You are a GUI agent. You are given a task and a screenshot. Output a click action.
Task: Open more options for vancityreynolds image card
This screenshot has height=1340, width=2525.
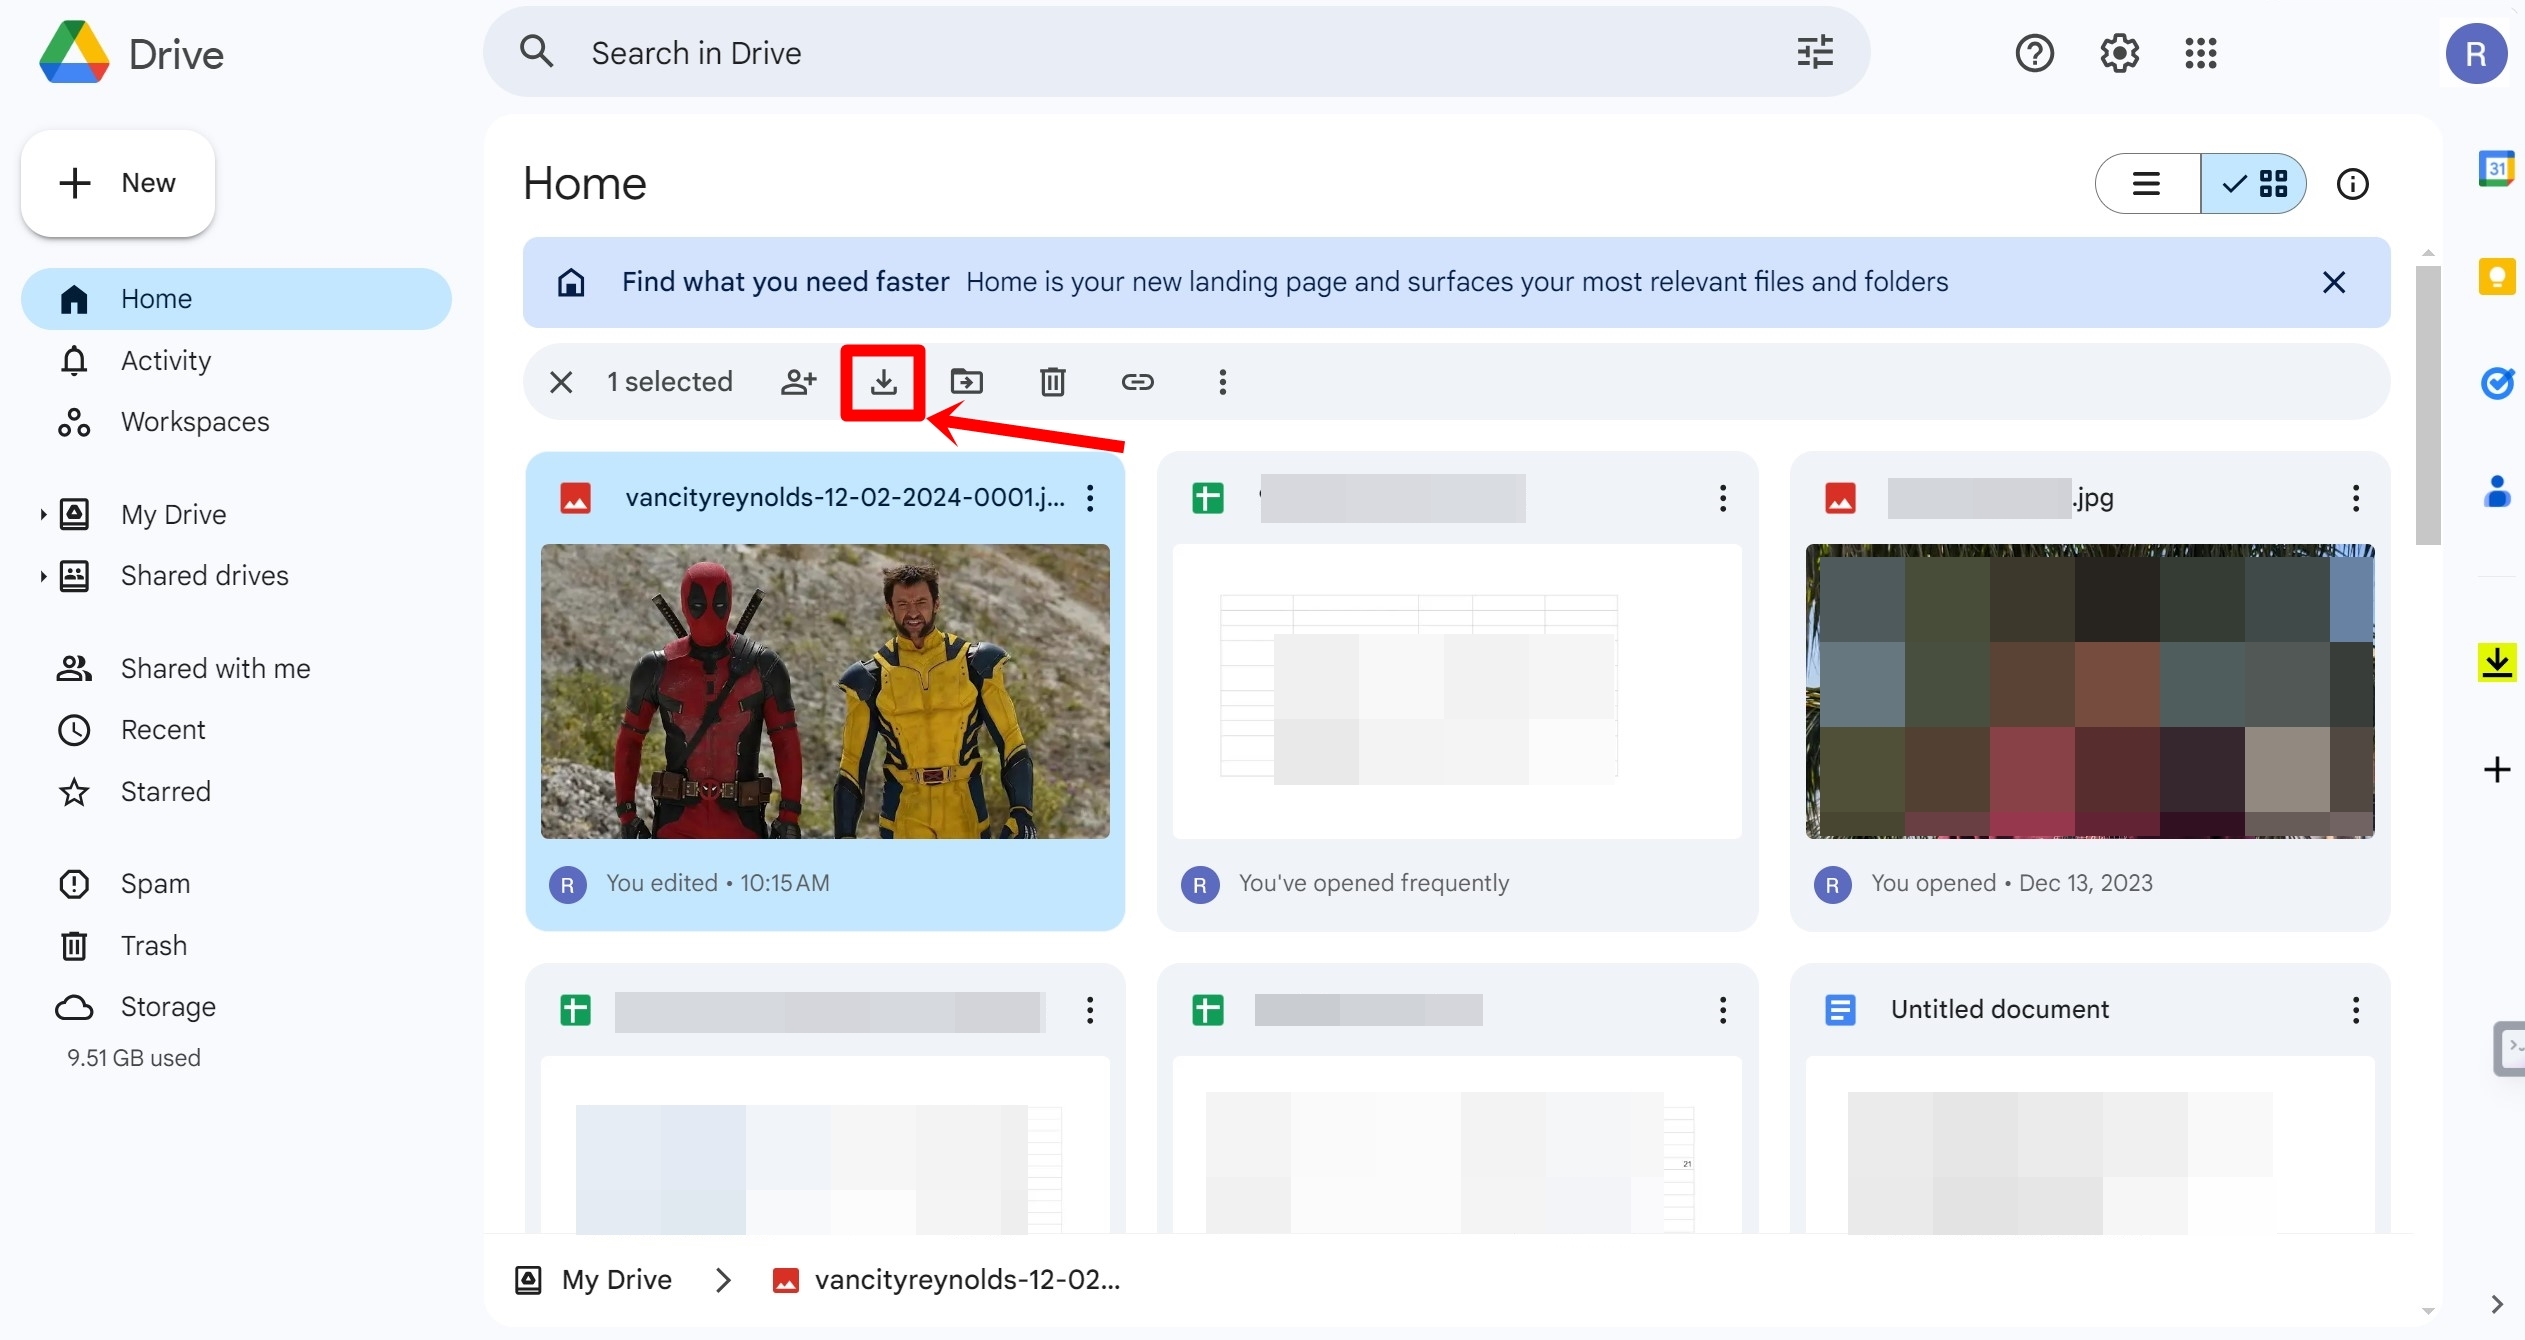[1090, 498]
